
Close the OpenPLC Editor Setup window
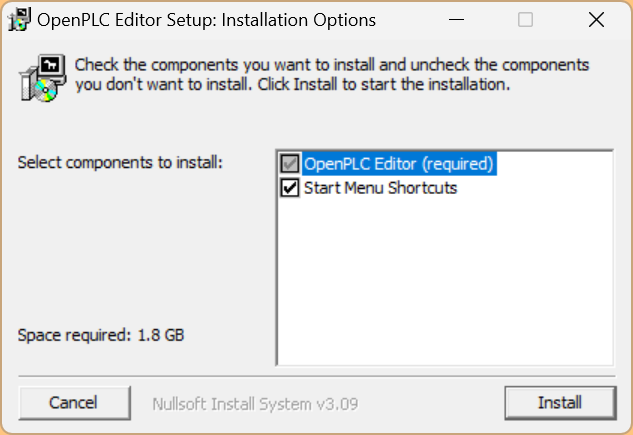tap(596, 20)
